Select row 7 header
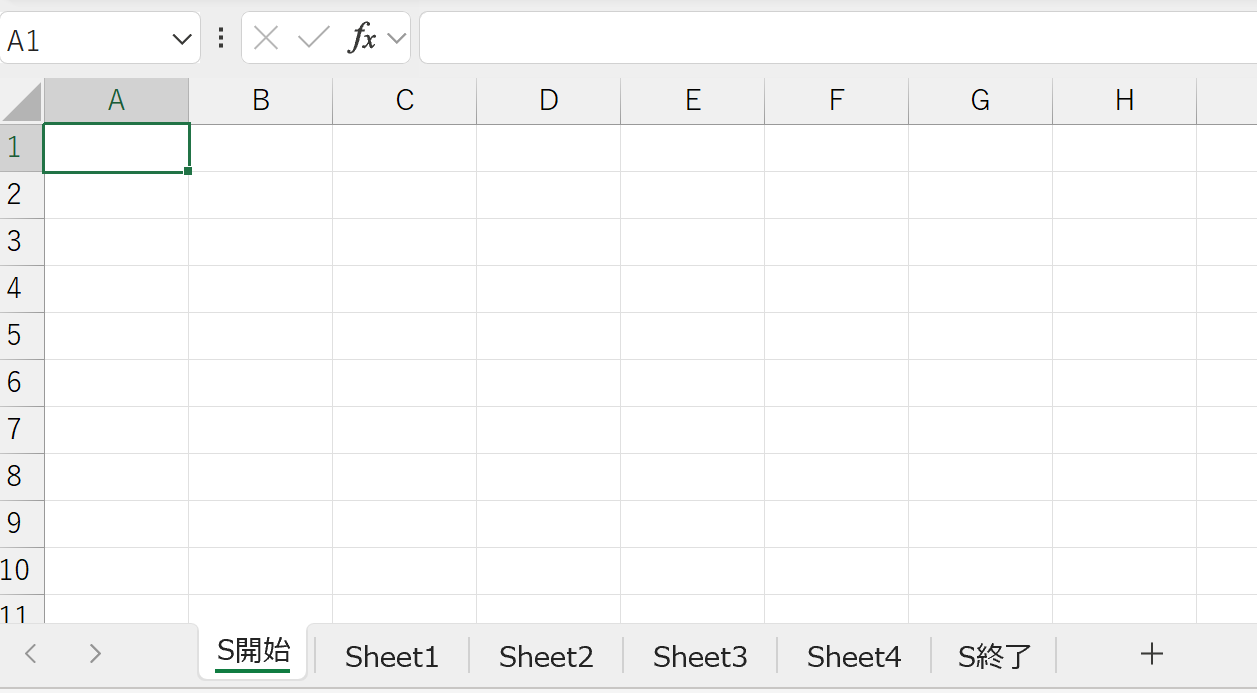Screen dimensions: 1257x693 click(22, 430)
